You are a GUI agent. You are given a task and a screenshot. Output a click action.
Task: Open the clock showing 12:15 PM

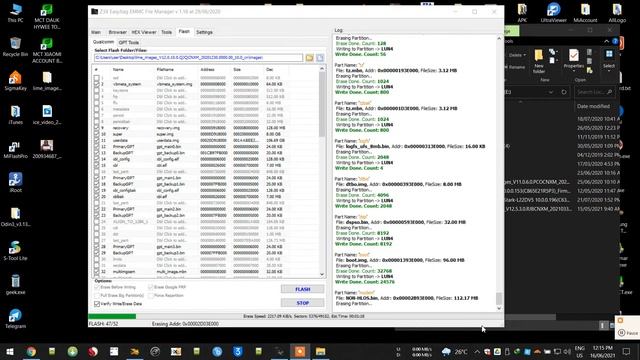tap(602, 351)
